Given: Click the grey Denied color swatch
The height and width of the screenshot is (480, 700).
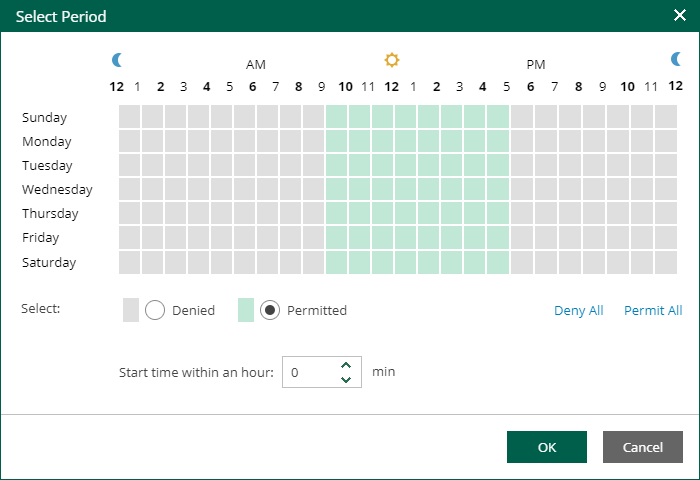Looking at the screenshot, I should [131, 310].
